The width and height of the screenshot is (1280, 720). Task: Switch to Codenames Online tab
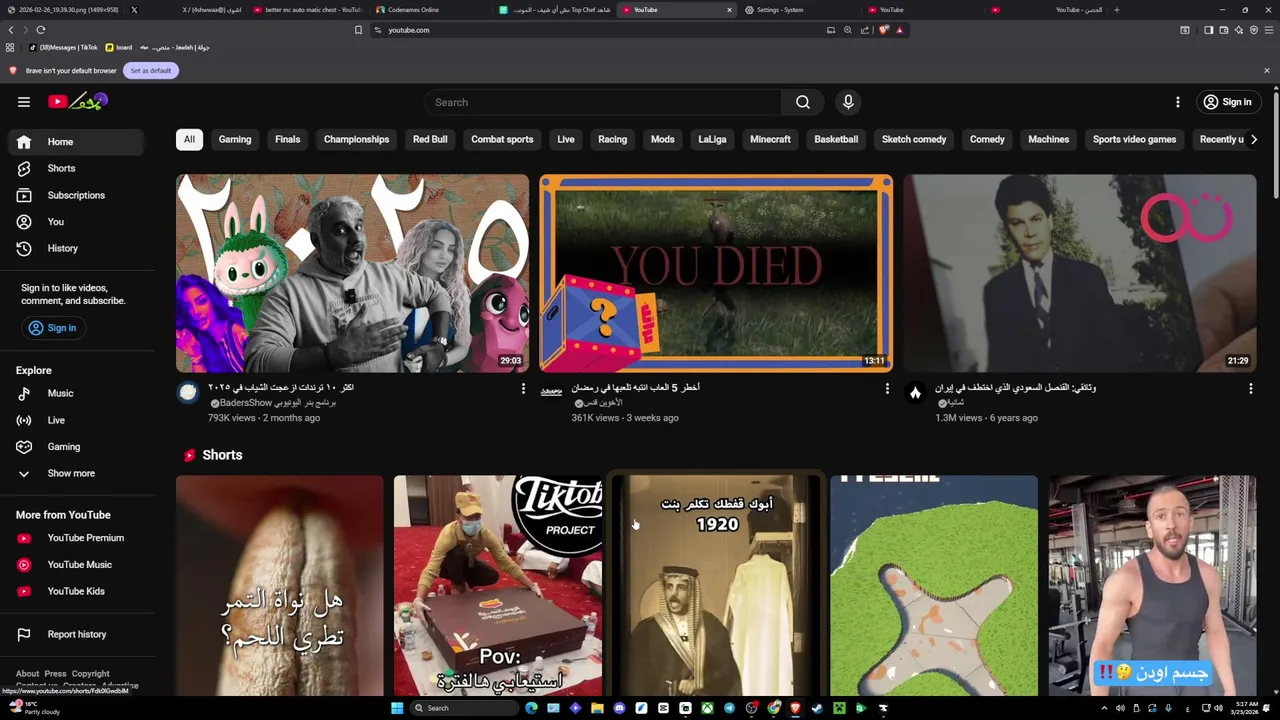(414, 10)
